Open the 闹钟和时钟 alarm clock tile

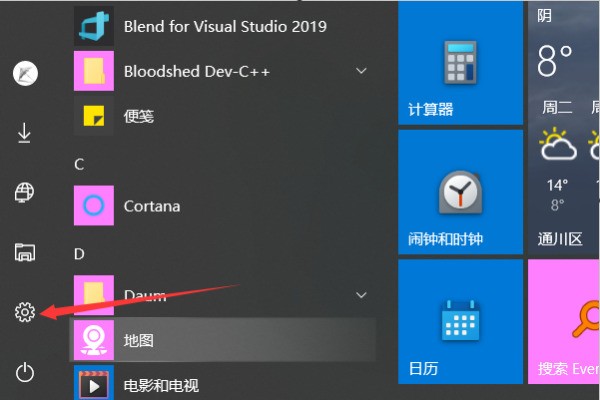(460, 190)
